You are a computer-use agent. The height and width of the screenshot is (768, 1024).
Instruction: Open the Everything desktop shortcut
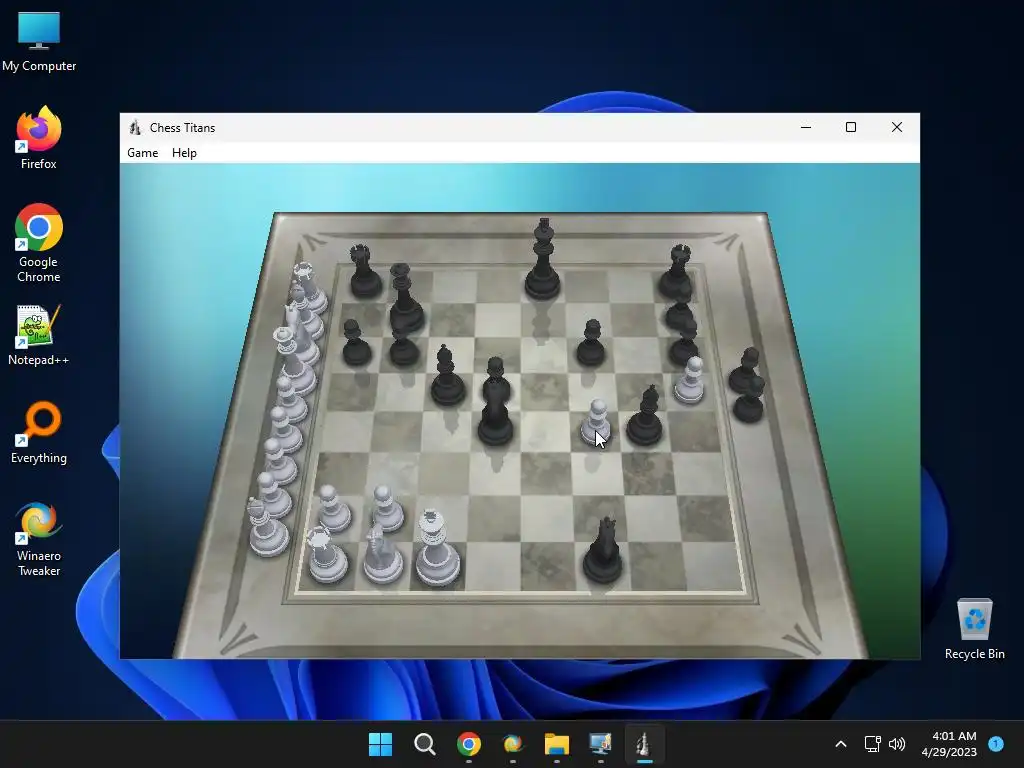[39, 432]
